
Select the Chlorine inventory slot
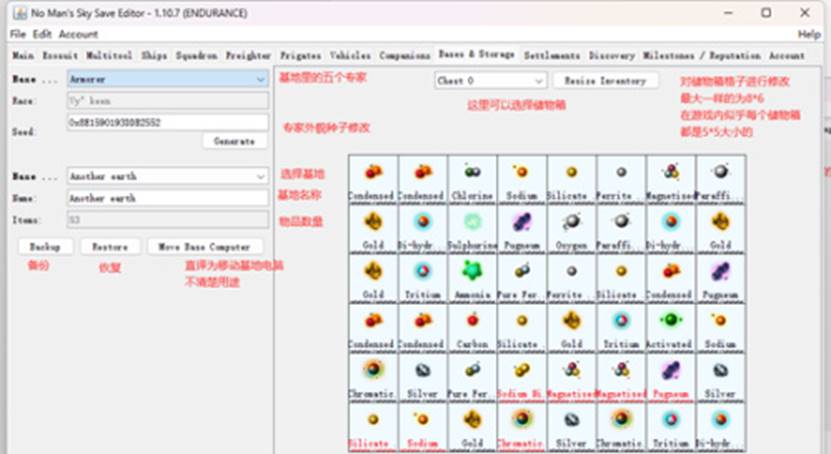click(472, 180)
